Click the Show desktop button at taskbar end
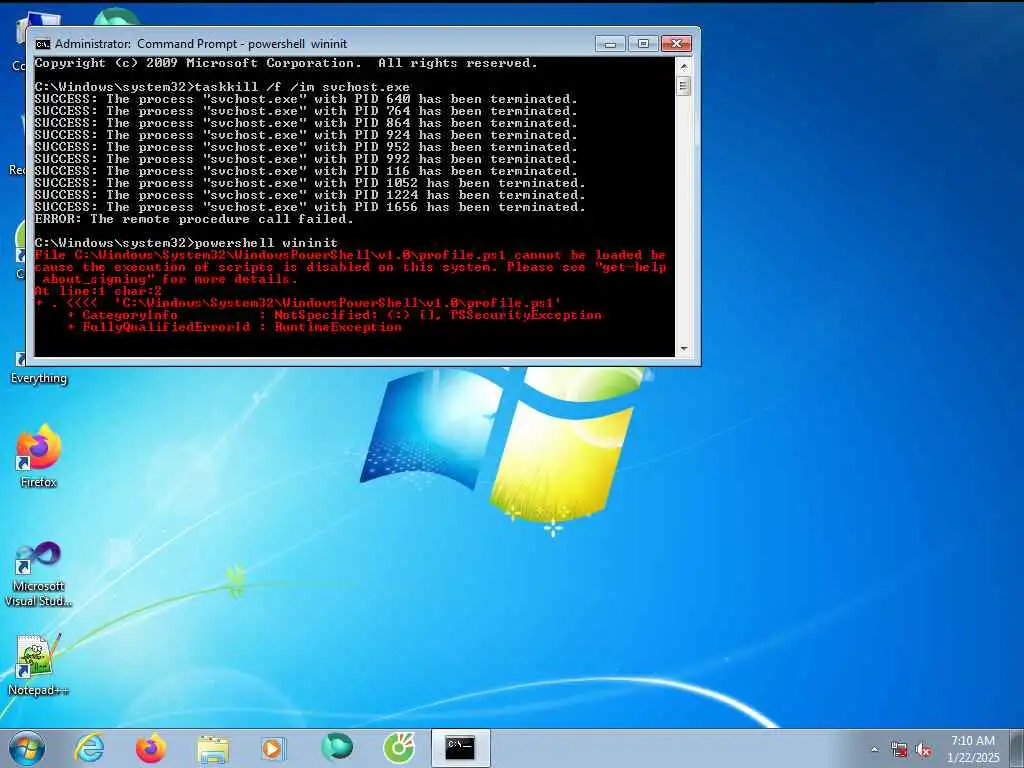1024x768 pixels. click(1018, 748)
